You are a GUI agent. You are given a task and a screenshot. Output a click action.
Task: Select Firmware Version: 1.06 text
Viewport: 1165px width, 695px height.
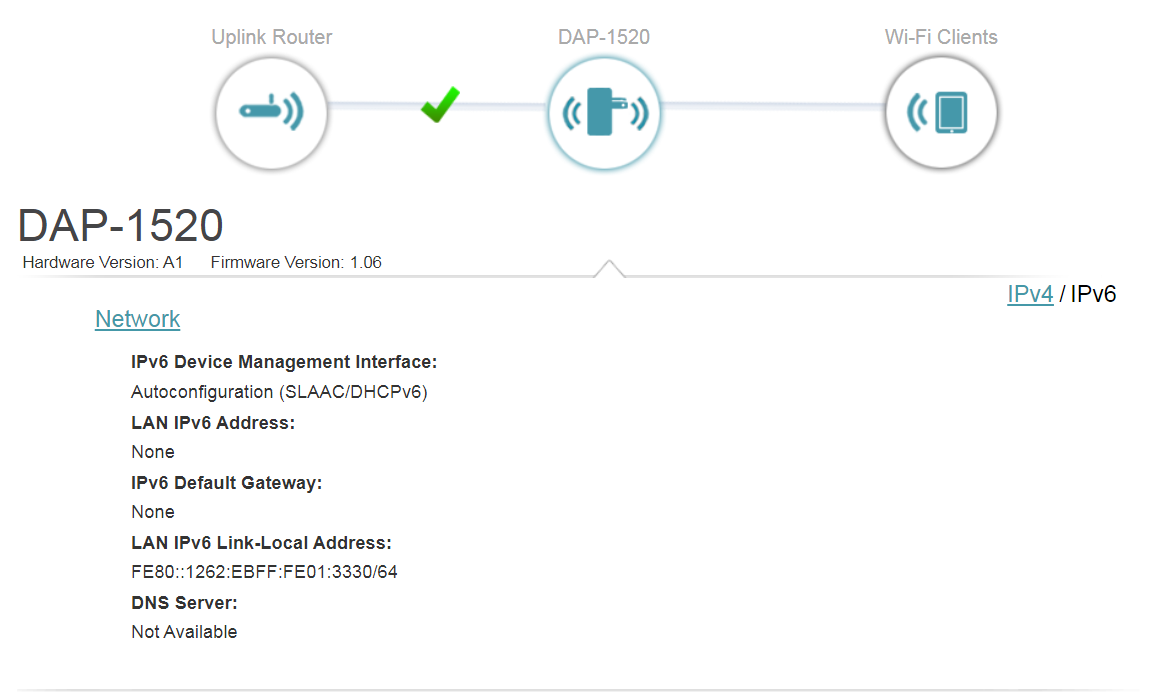pyautogui.click(x=296, y=262)
